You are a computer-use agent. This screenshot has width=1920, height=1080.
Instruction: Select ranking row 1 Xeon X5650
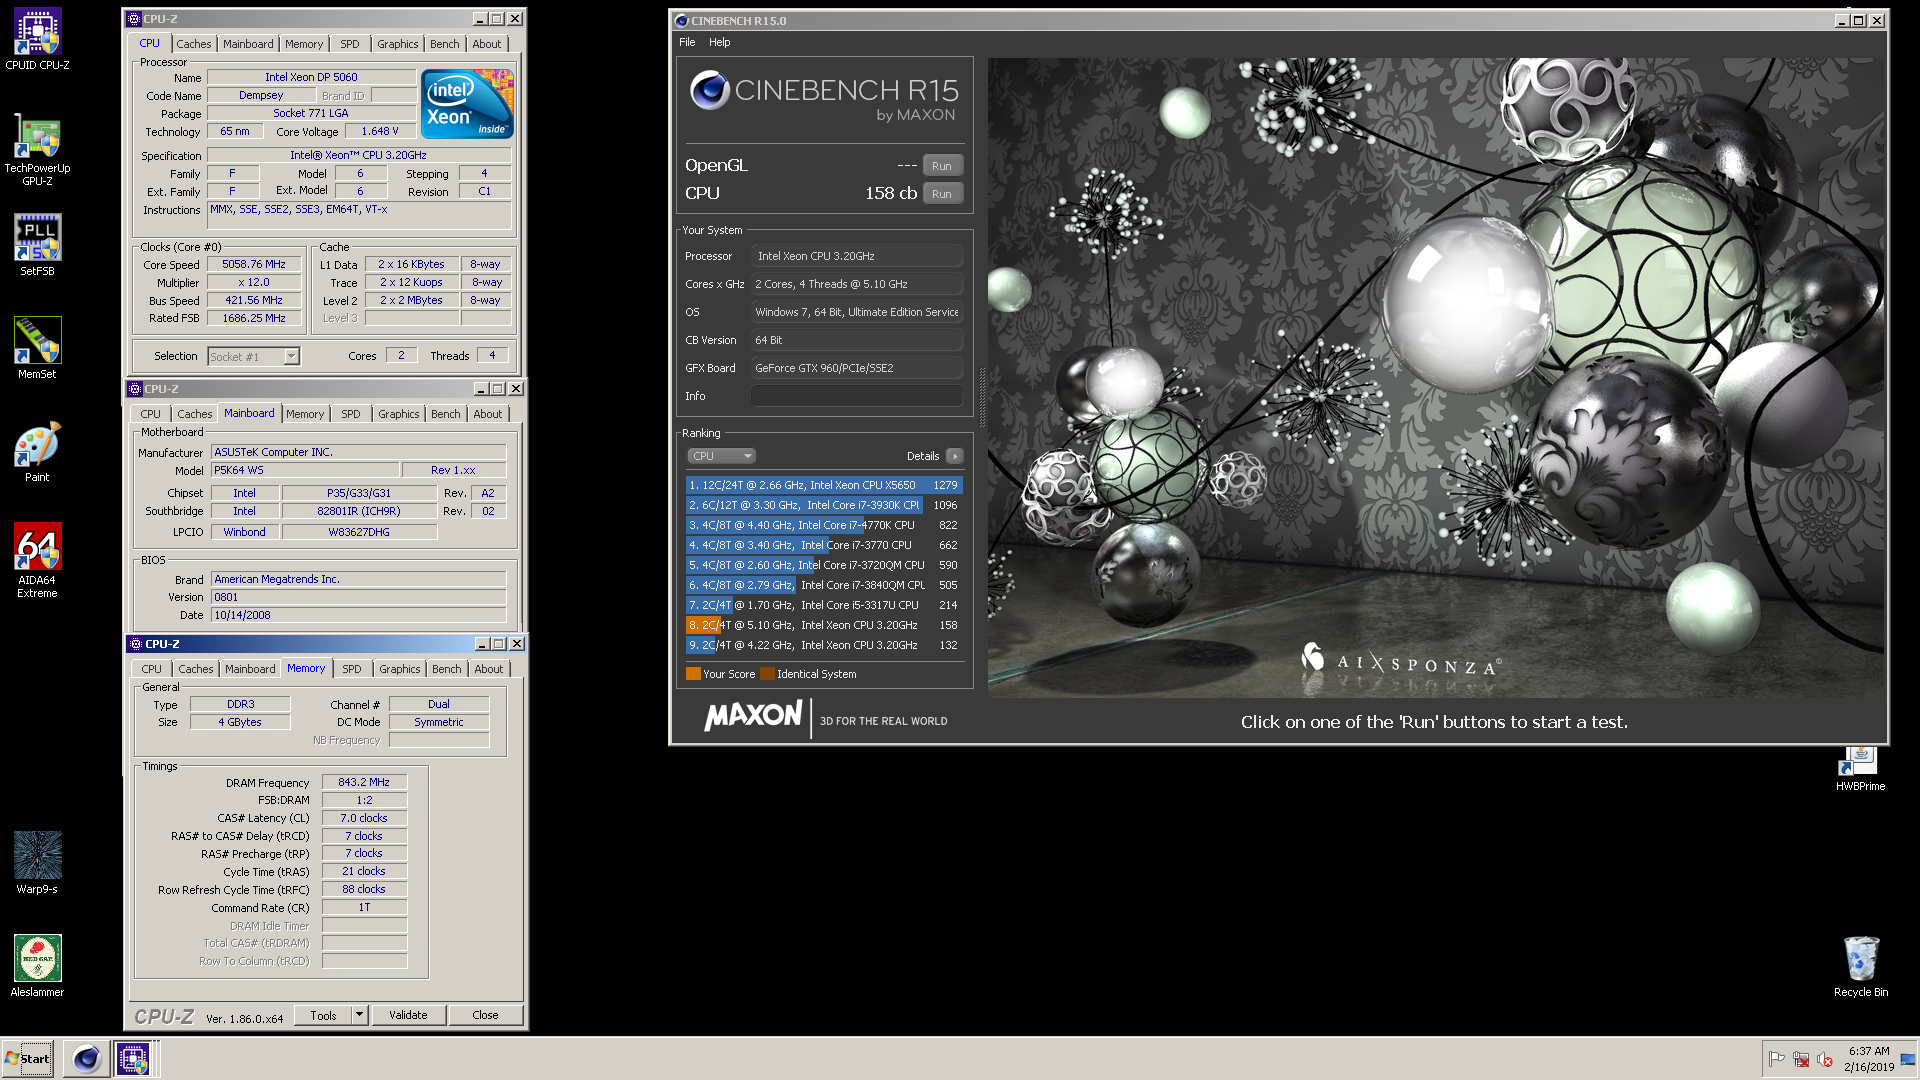[x=824, y=485]
